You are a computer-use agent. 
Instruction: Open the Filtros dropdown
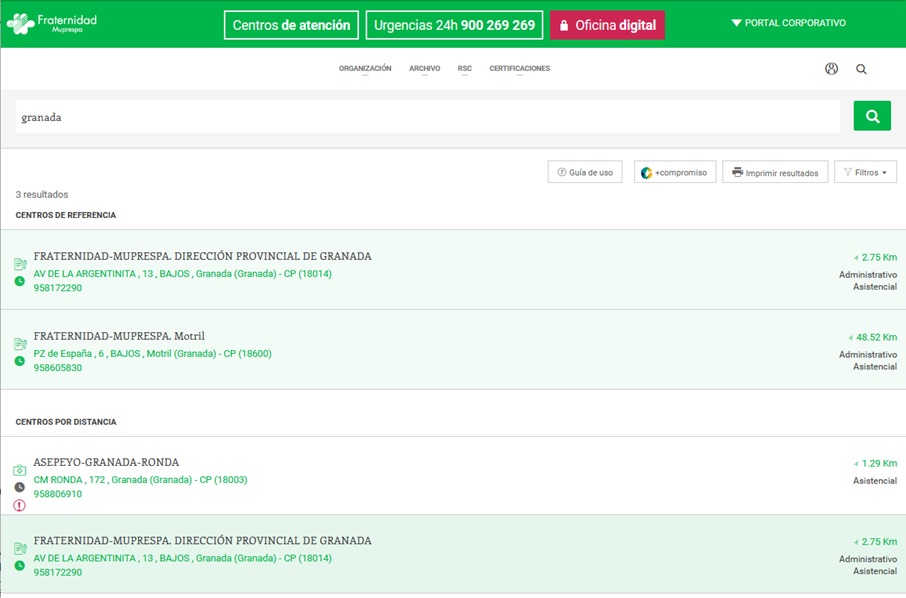[x=865, y=172]
